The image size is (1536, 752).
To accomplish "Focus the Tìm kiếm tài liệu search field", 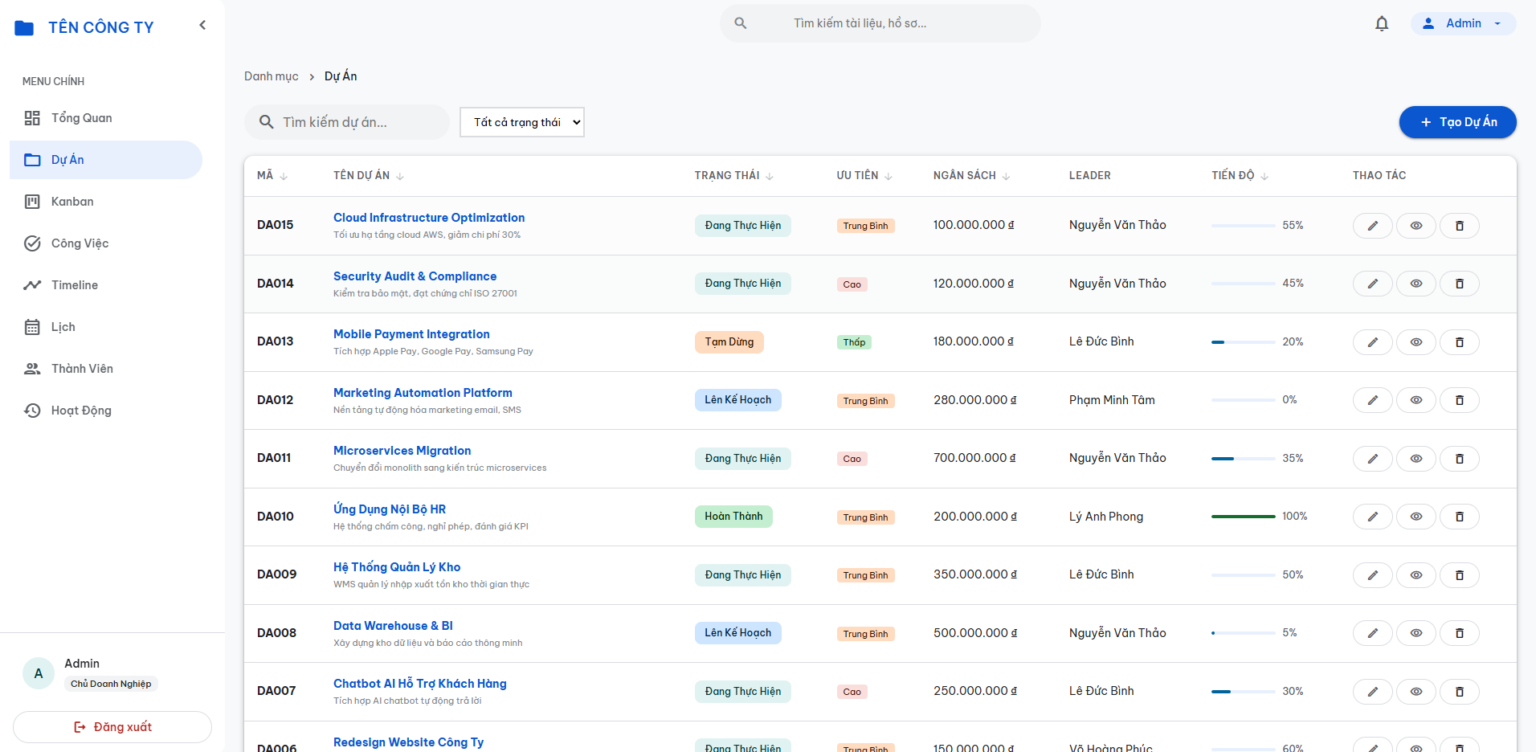I will pos(880,23).
